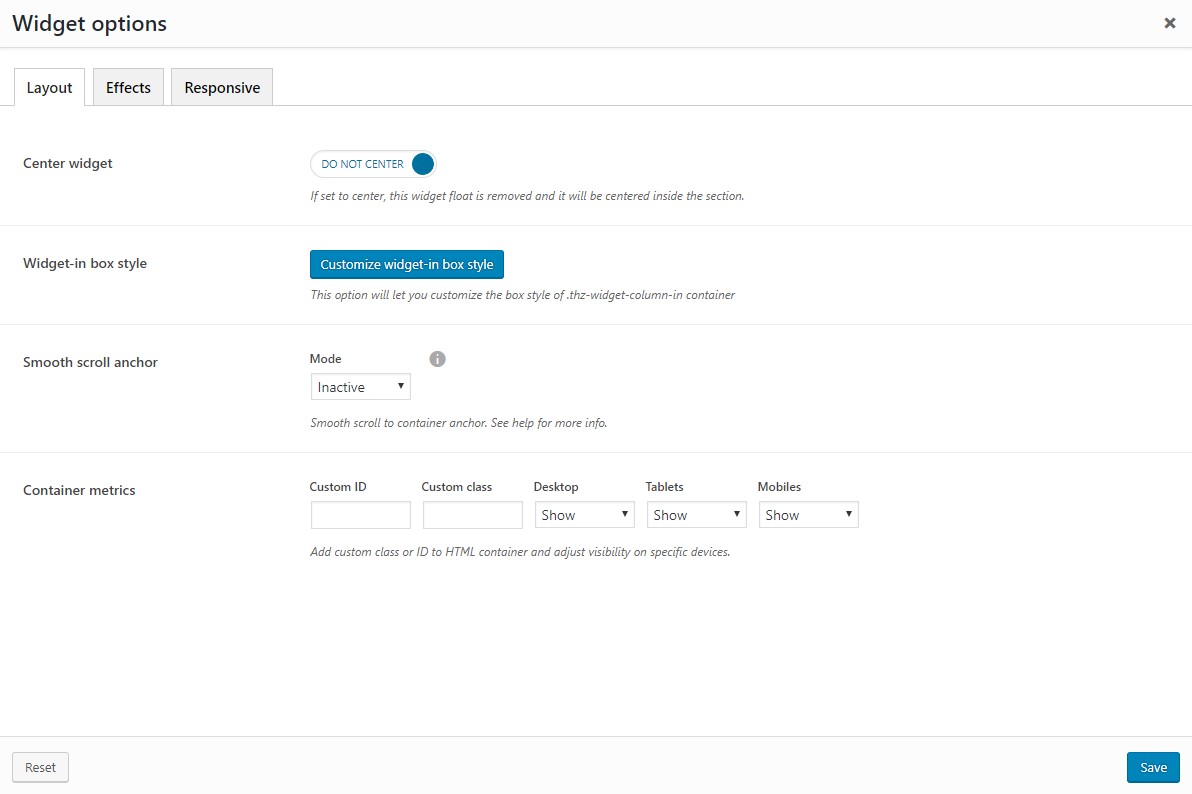
Task: Click the Mode help info icon
Action: [437, 359]
